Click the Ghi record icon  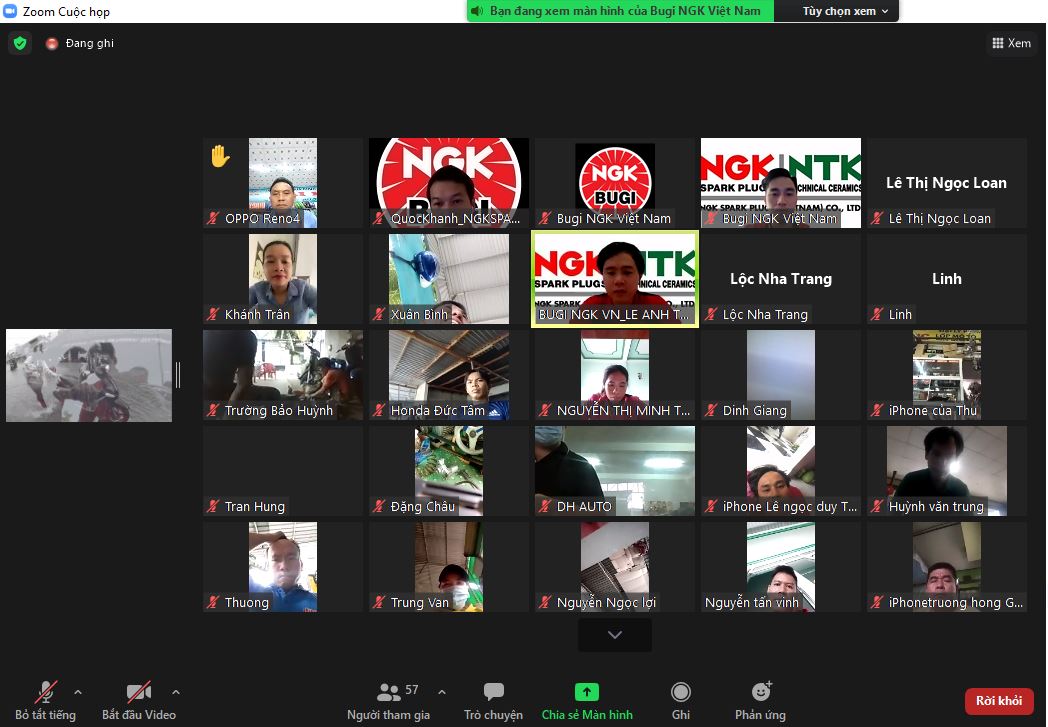click(x=681, y=692)
